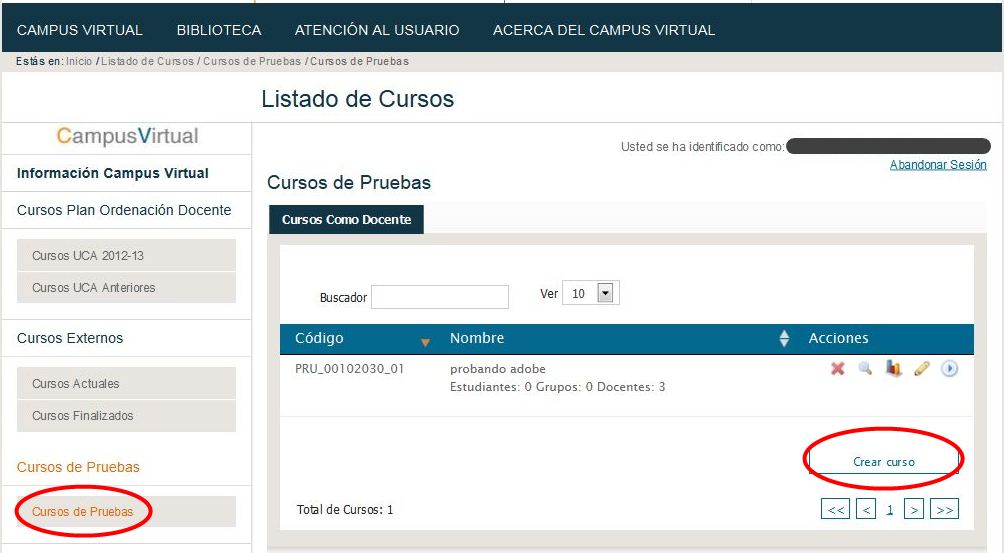This screenshot has height=553, width=1004.
Task: Open Cursos Plan Ordenación Docente section
Action: coord(124,210)
